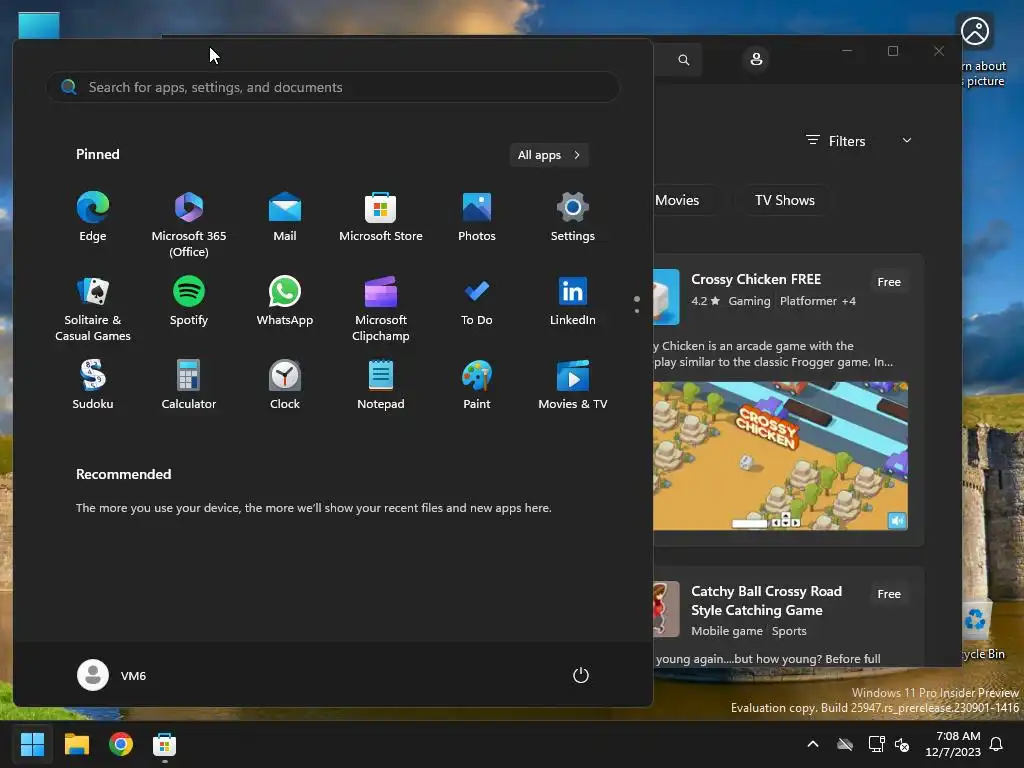
Task: Open the Clock app
Action: tap(285, 385)
